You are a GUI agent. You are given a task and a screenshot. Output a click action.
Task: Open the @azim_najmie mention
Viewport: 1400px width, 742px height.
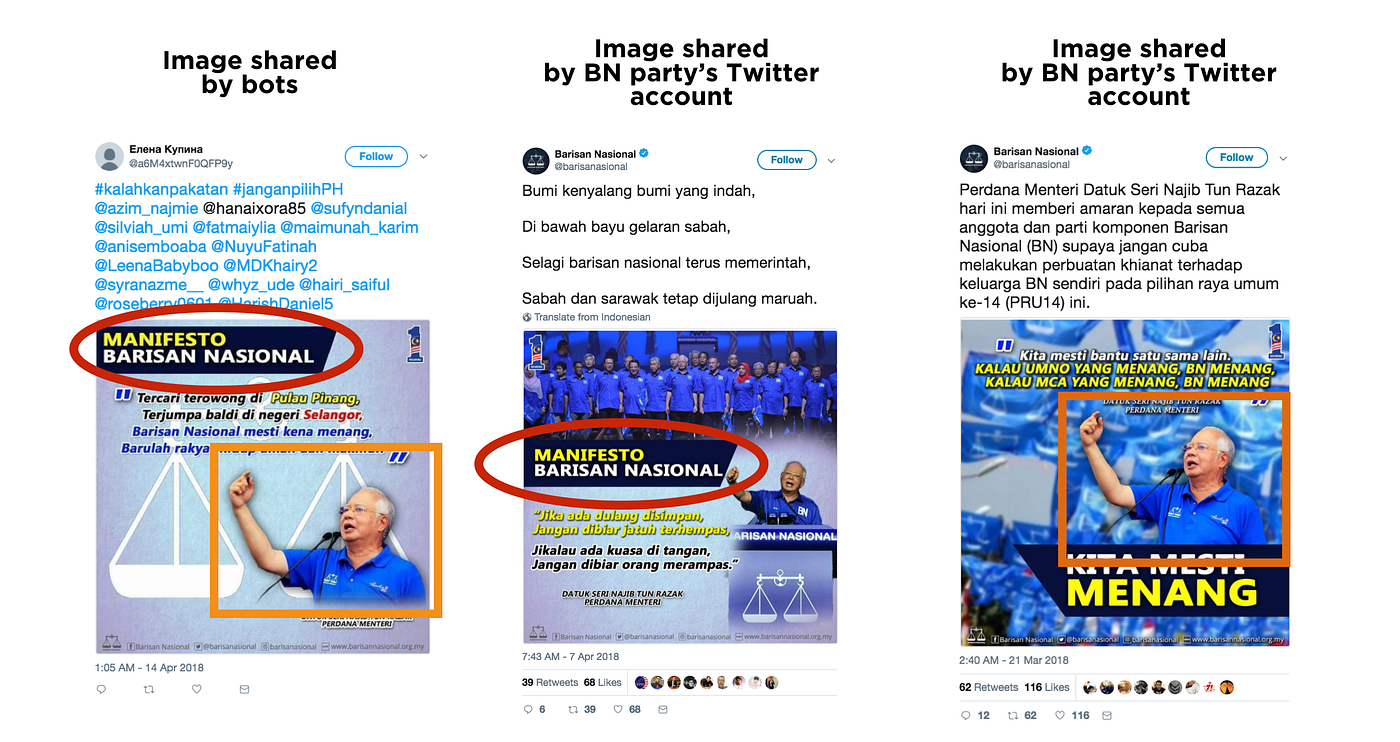[146, 208]
